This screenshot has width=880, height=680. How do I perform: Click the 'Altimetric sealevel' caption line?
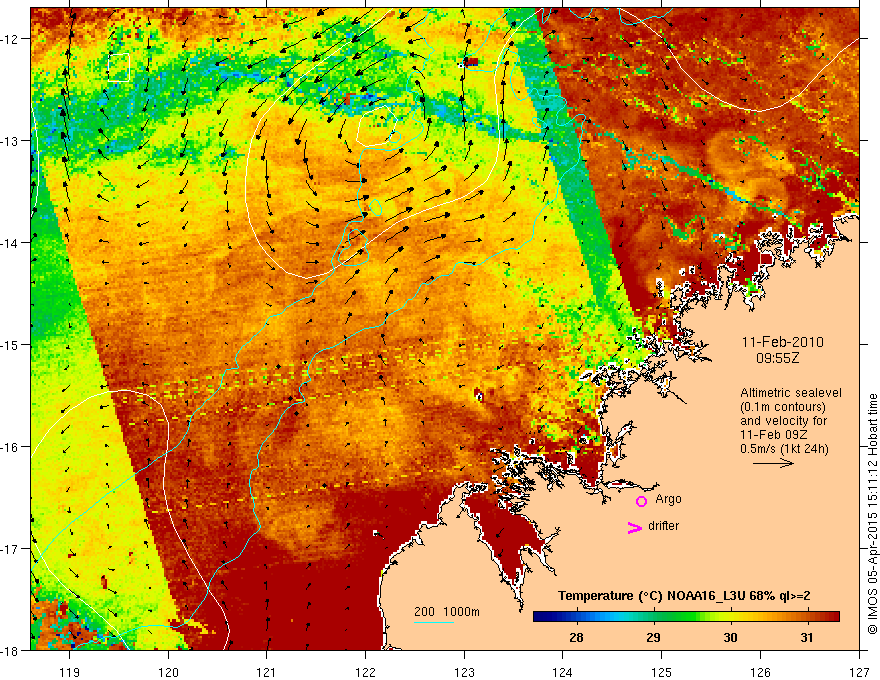(791, 393)
